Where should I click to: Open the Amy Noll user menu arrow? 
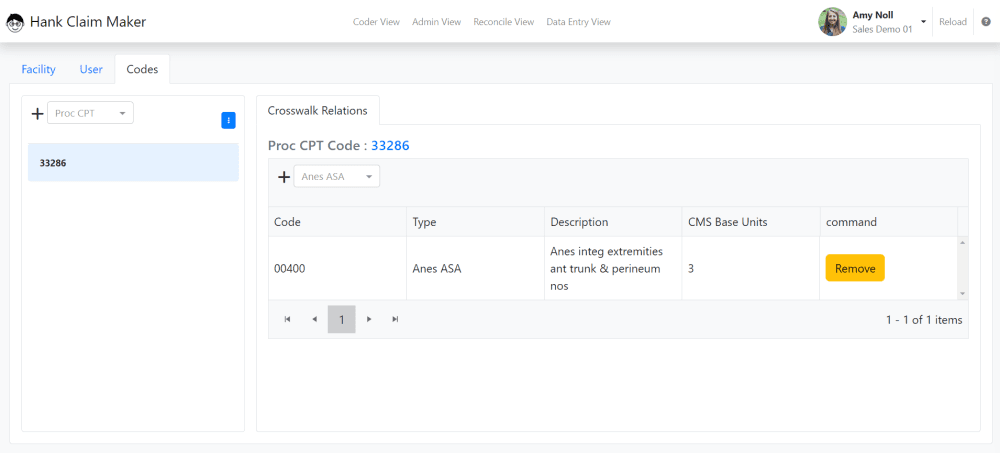tap(923, 22)
